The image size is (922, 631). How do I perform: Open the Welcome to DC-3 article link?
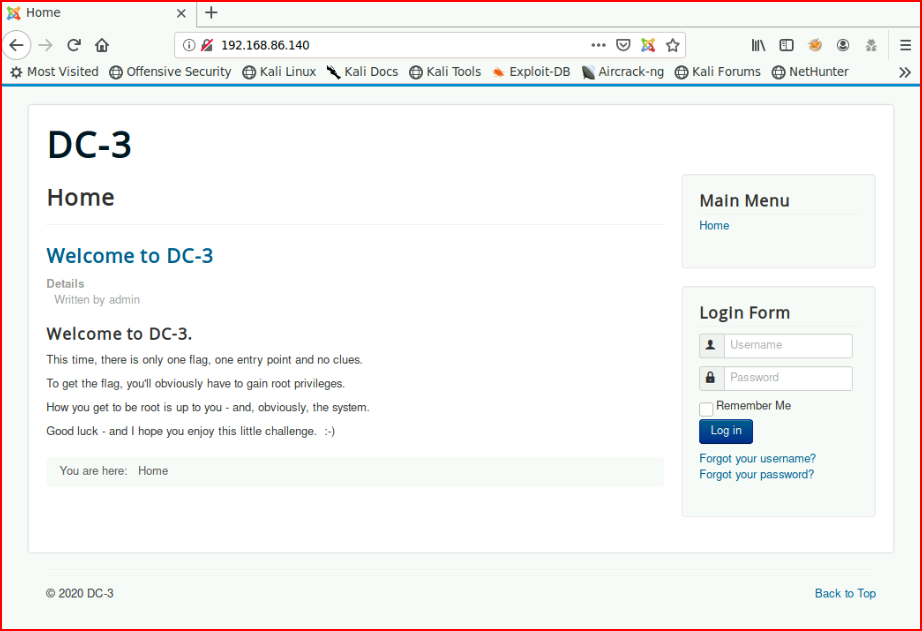click(129, 256)
